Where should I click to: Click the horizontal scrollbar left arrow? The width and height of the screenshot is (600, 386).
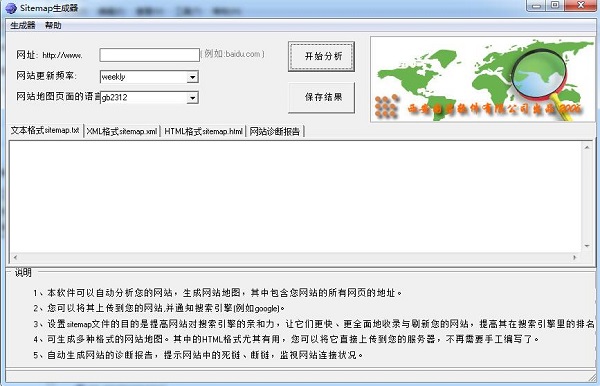[x=15, y=257]
